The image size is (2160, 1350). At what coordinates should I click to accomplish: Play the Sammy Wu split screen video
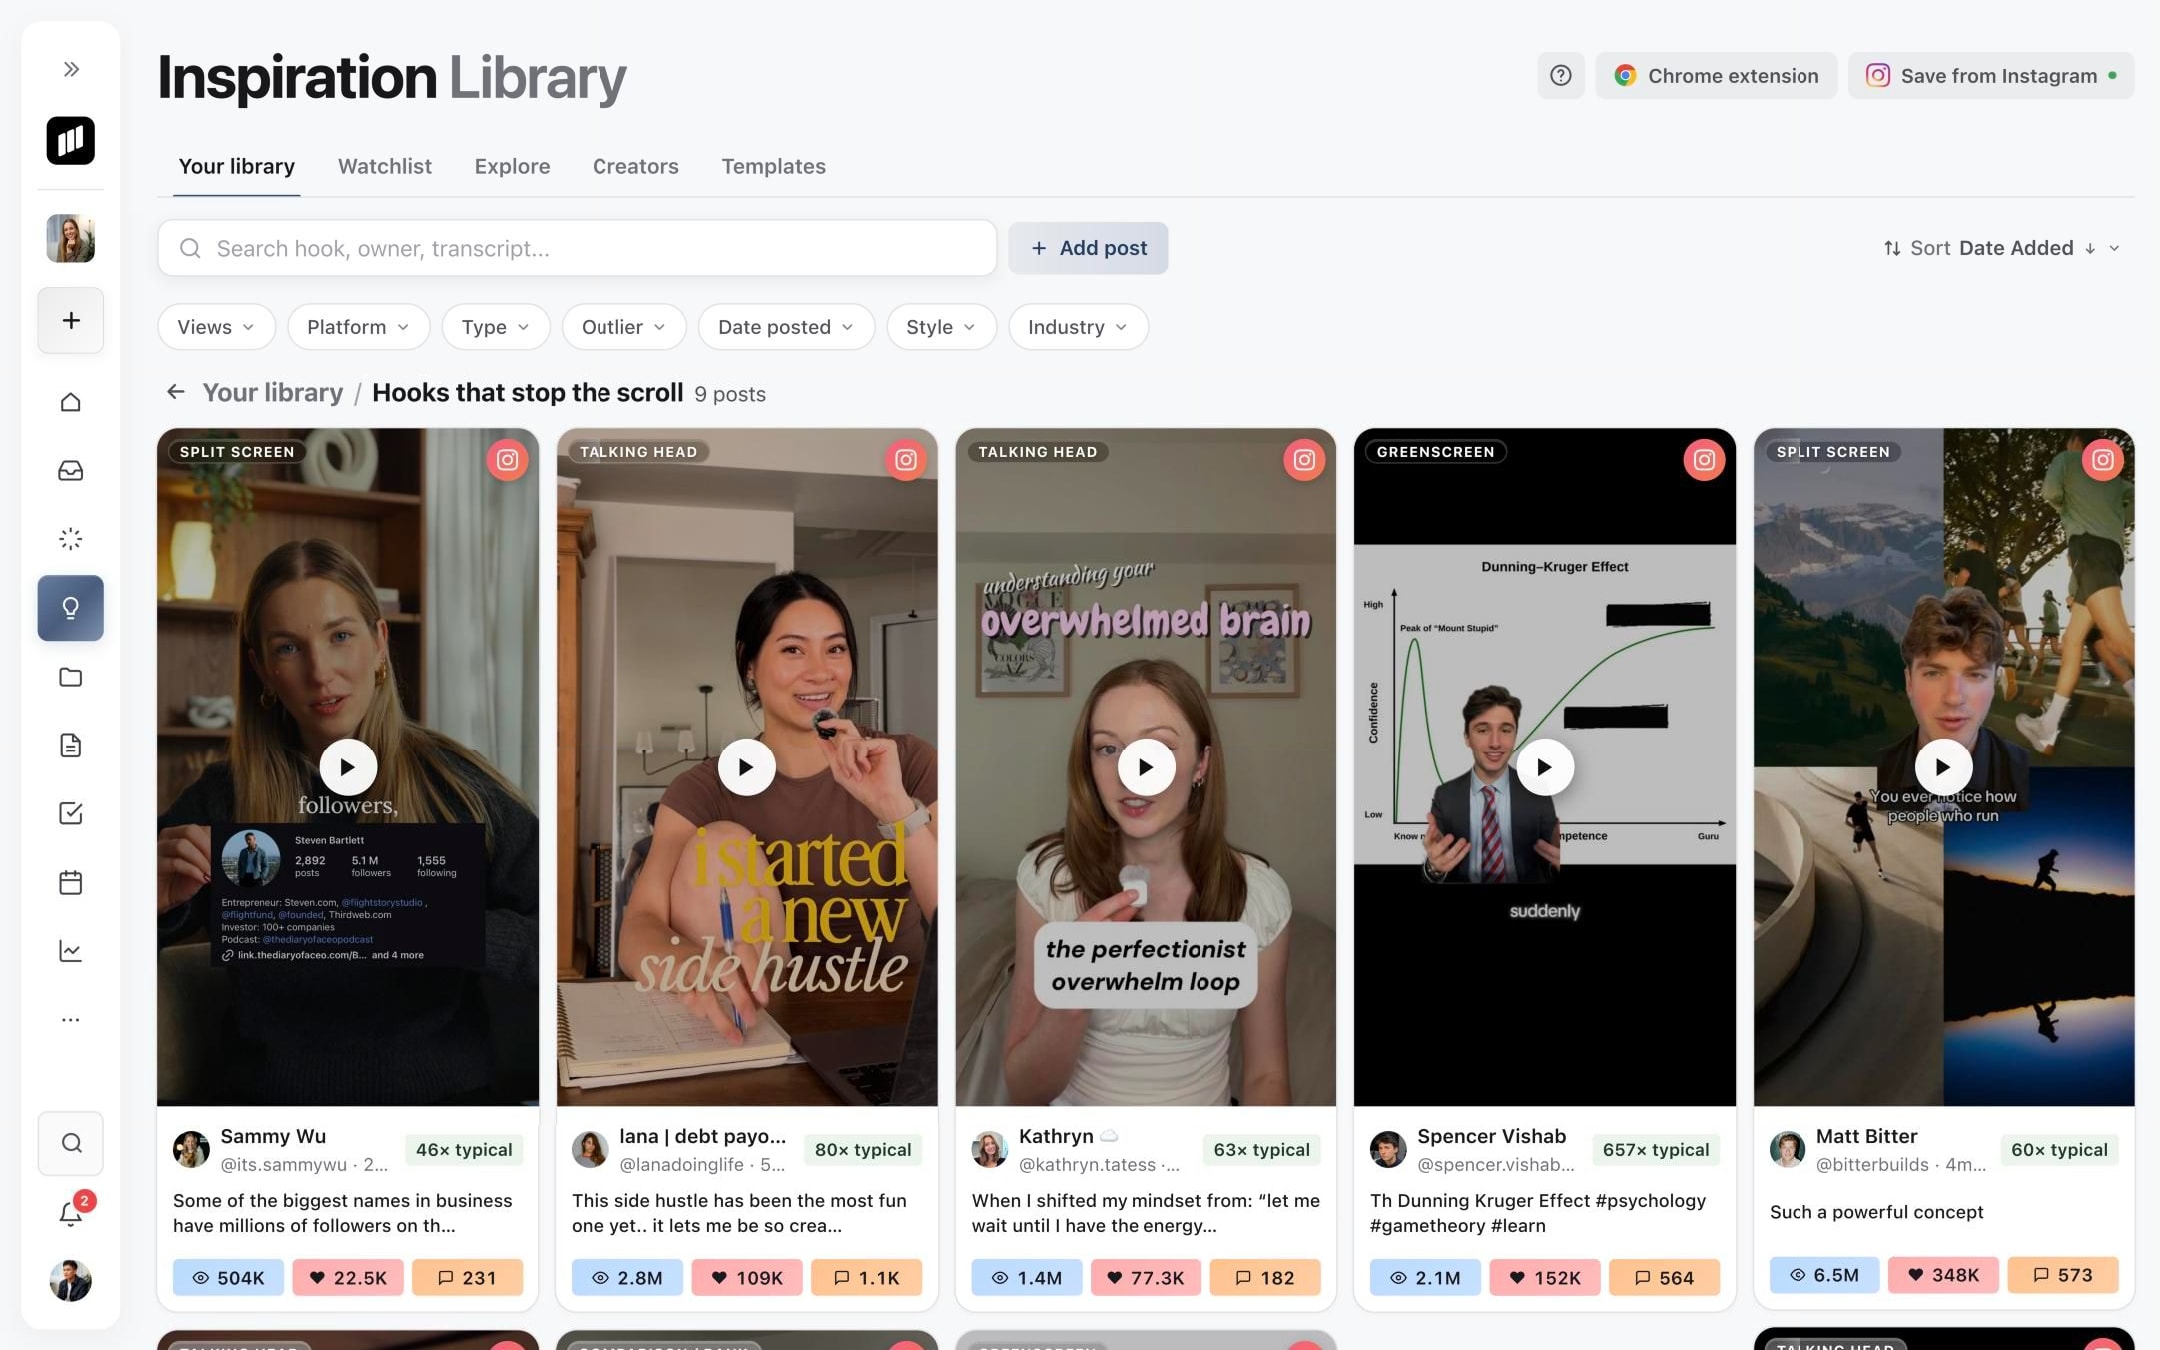348,767
